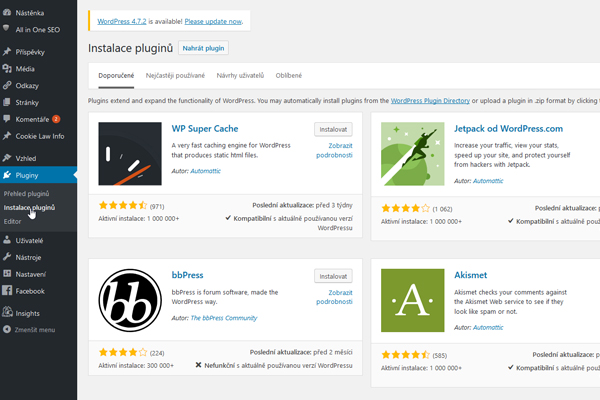Click the (224) rating count for bbPress
Screen dimensions: 600x400
[157, 353]
